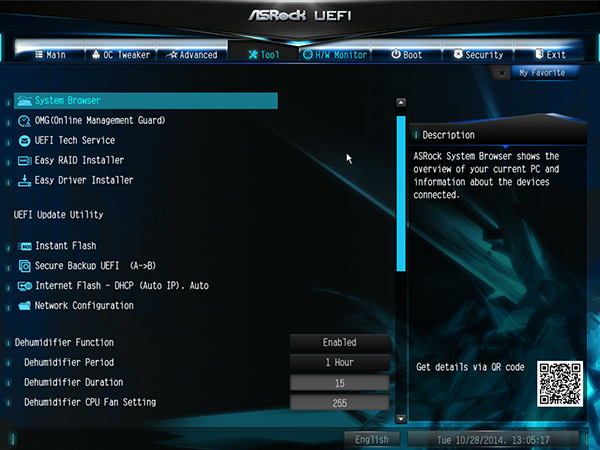Click the scrollbar down arrow
Screen dimensions: 600x450
401,419
